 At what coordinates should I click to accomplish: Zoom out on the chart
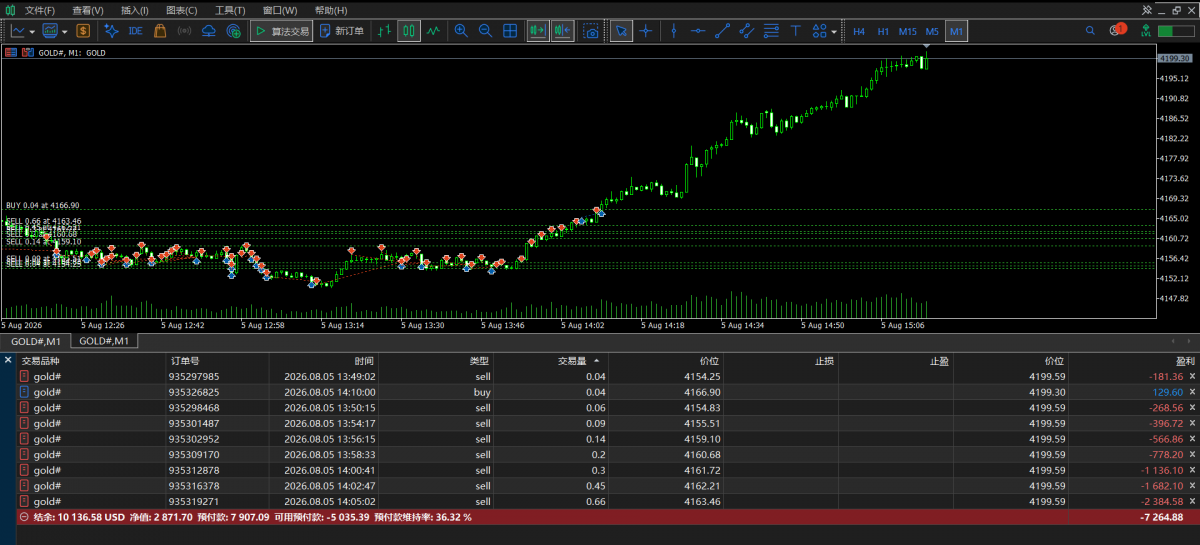coord(485,31)
